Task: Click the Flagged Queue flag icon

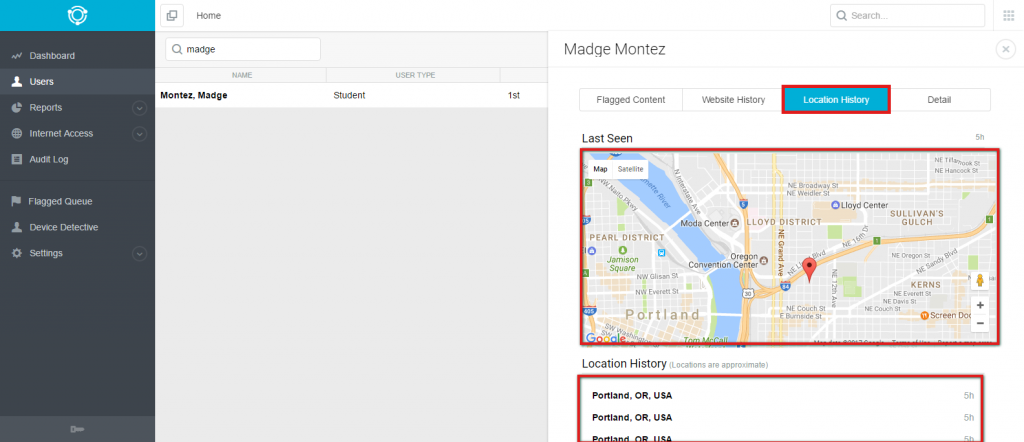Action: [16, 201]
